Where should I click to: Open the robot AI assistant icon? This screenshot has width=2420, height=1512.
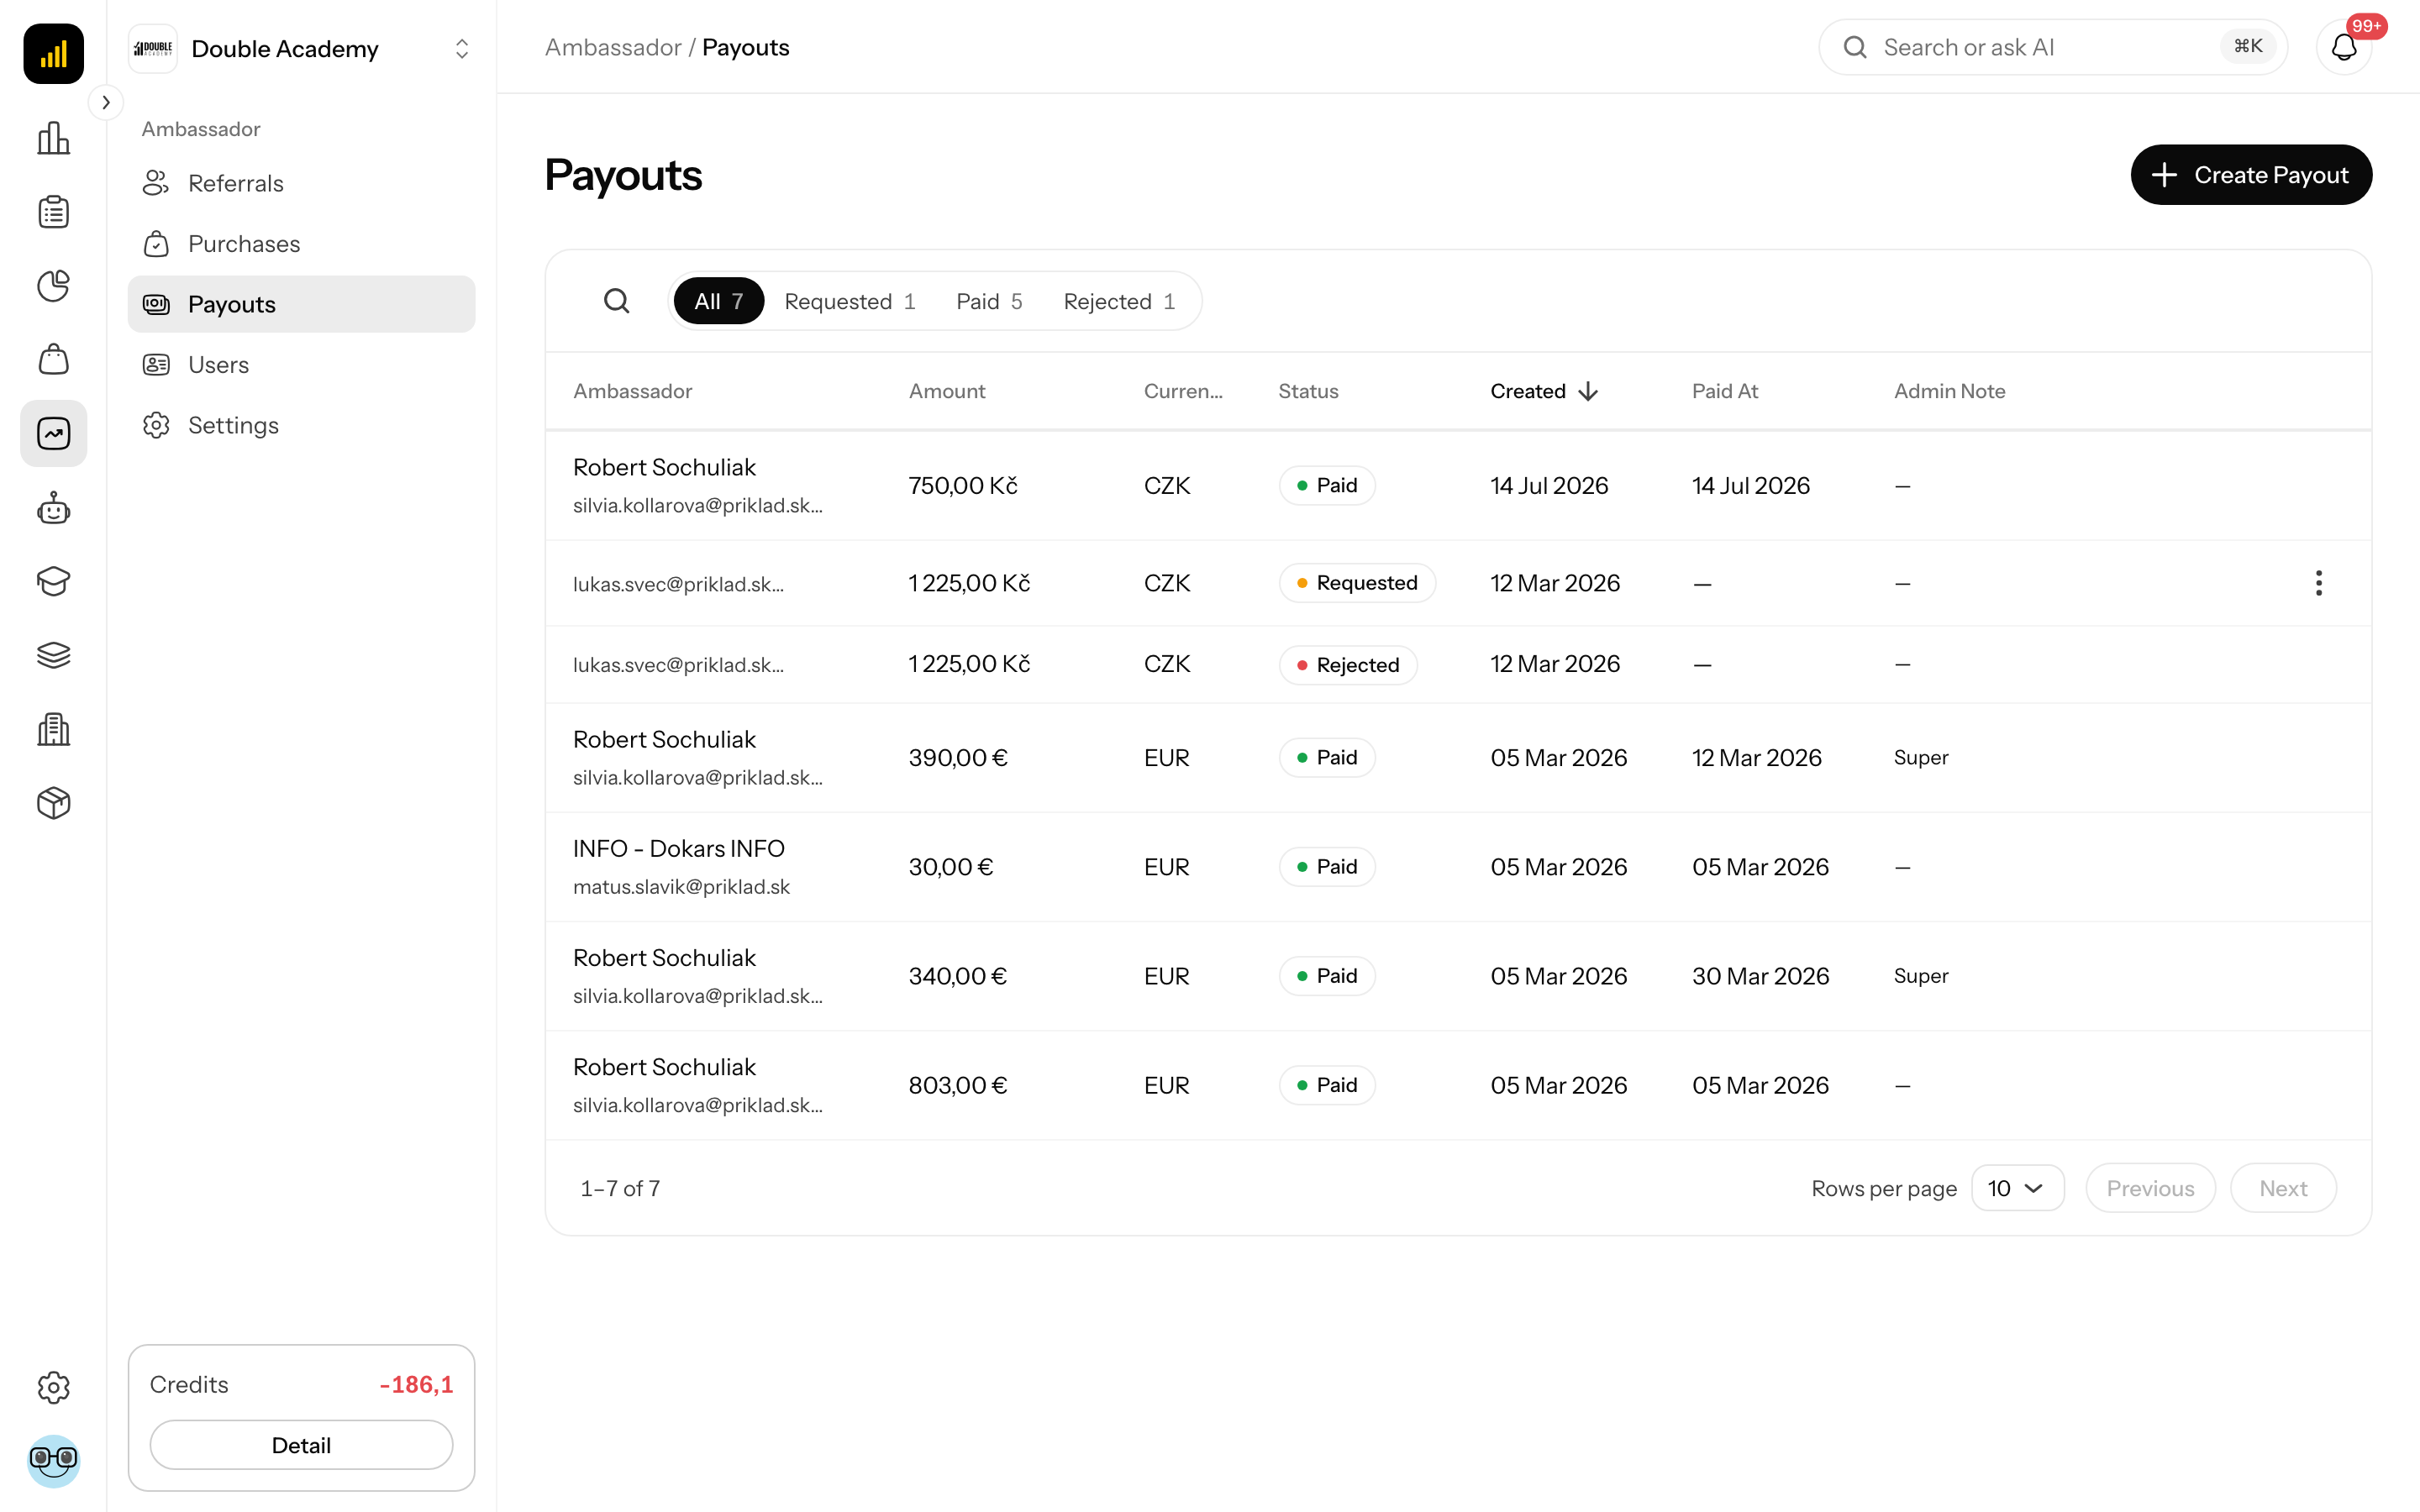pyautogui.click(x=53, y=508)
